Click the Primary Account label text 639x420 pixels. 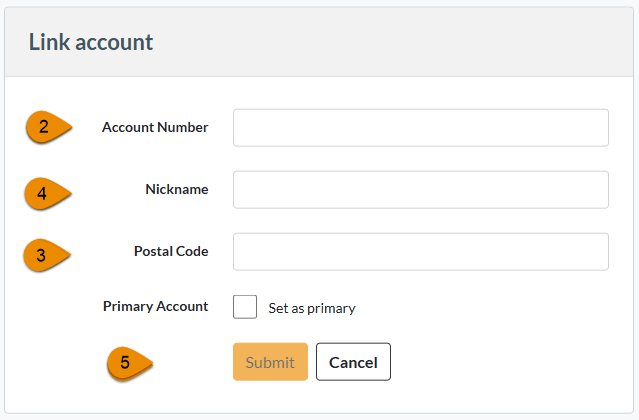tap(155, 307)
